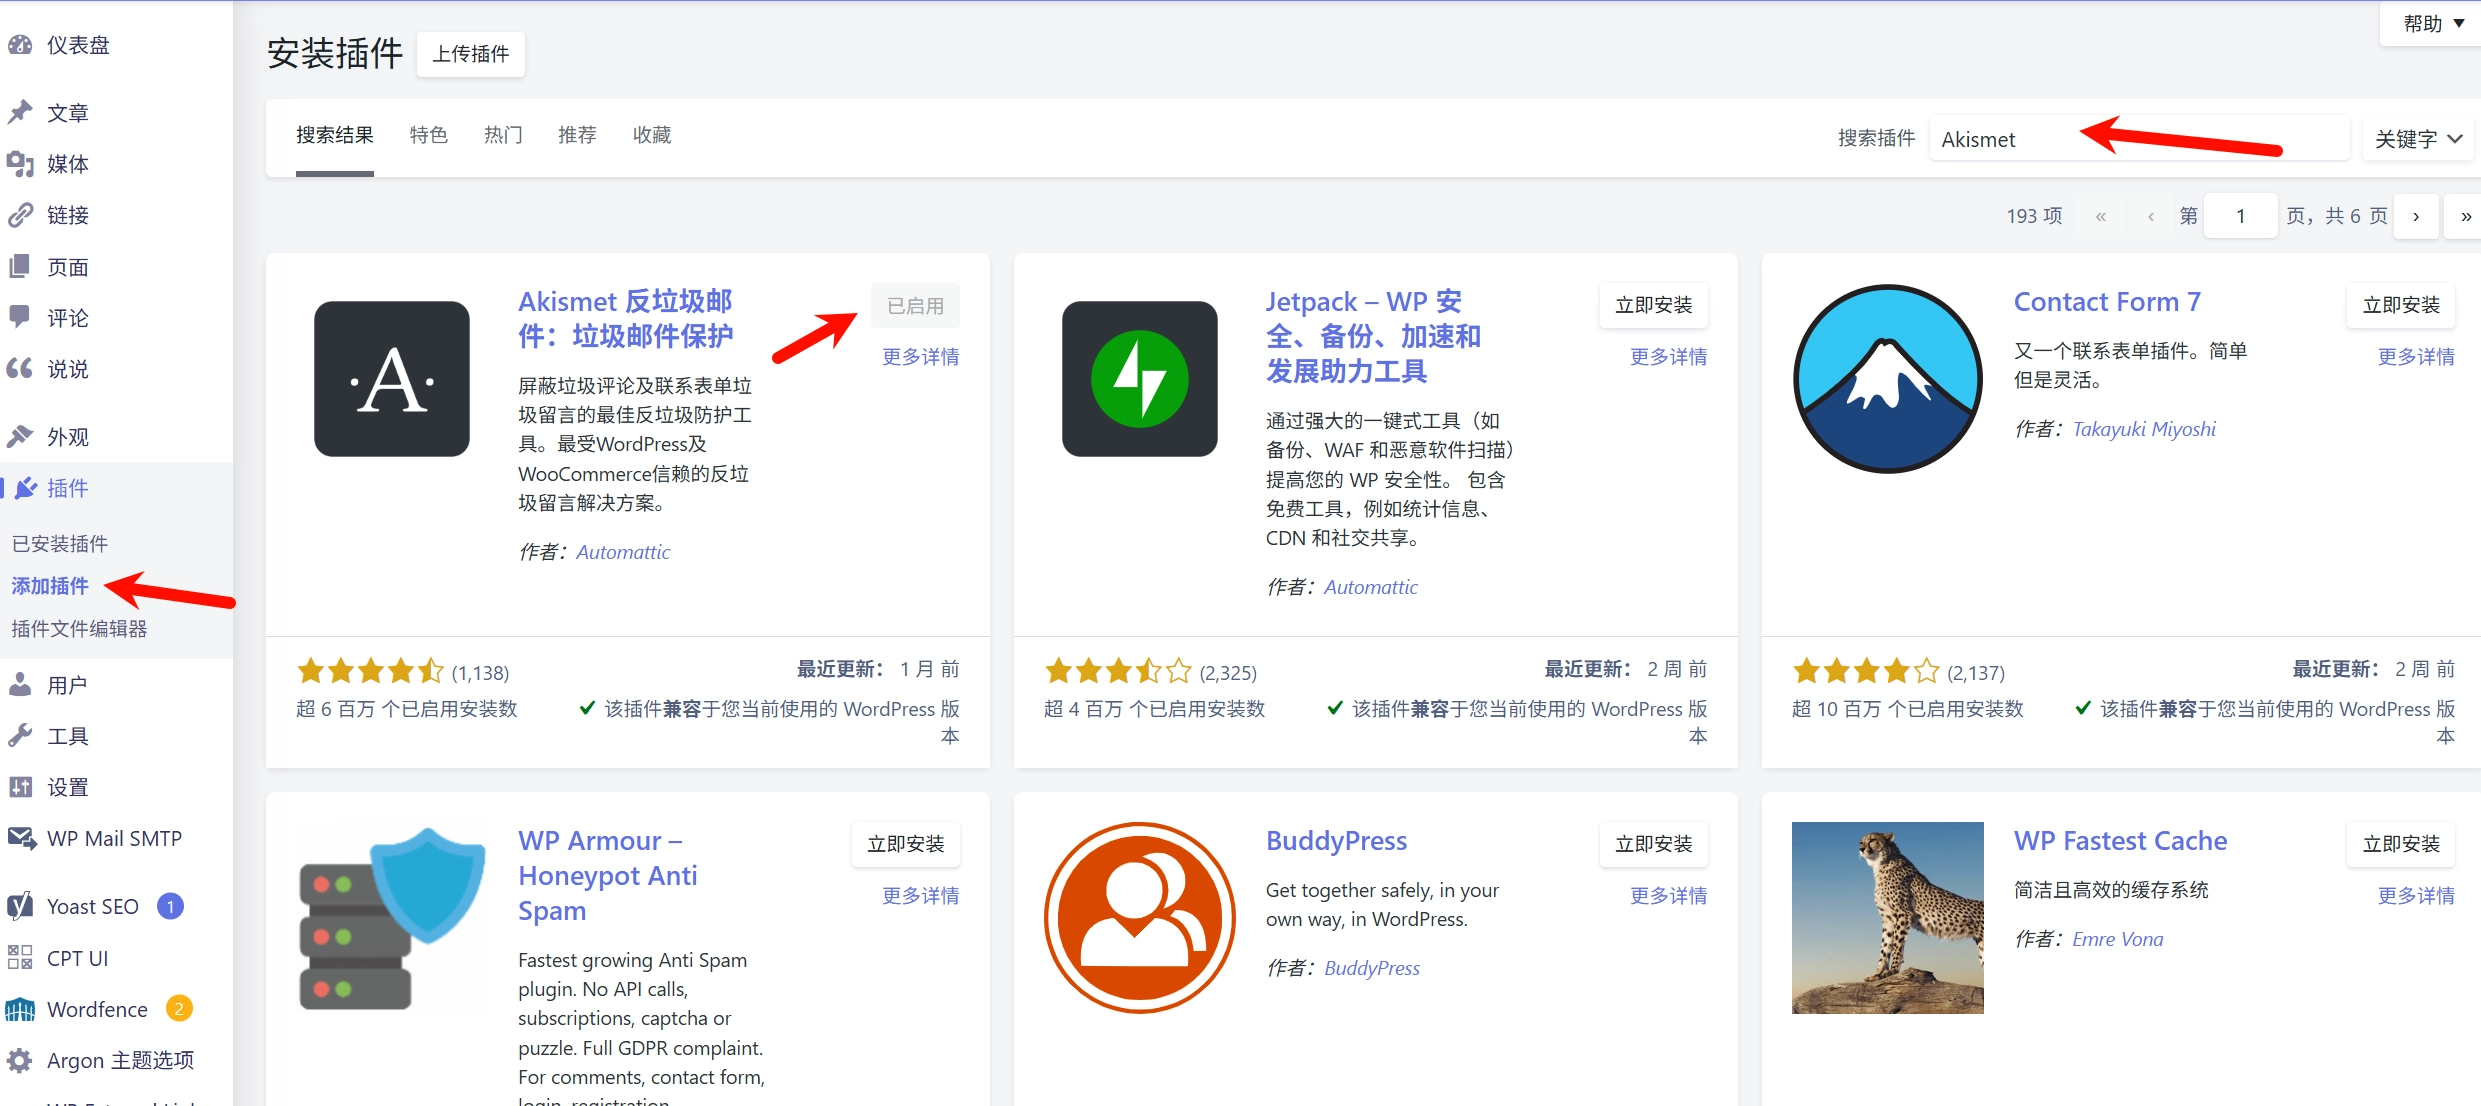Click the 插件 plug icon

pyautogui.click(x=26, y=488)
